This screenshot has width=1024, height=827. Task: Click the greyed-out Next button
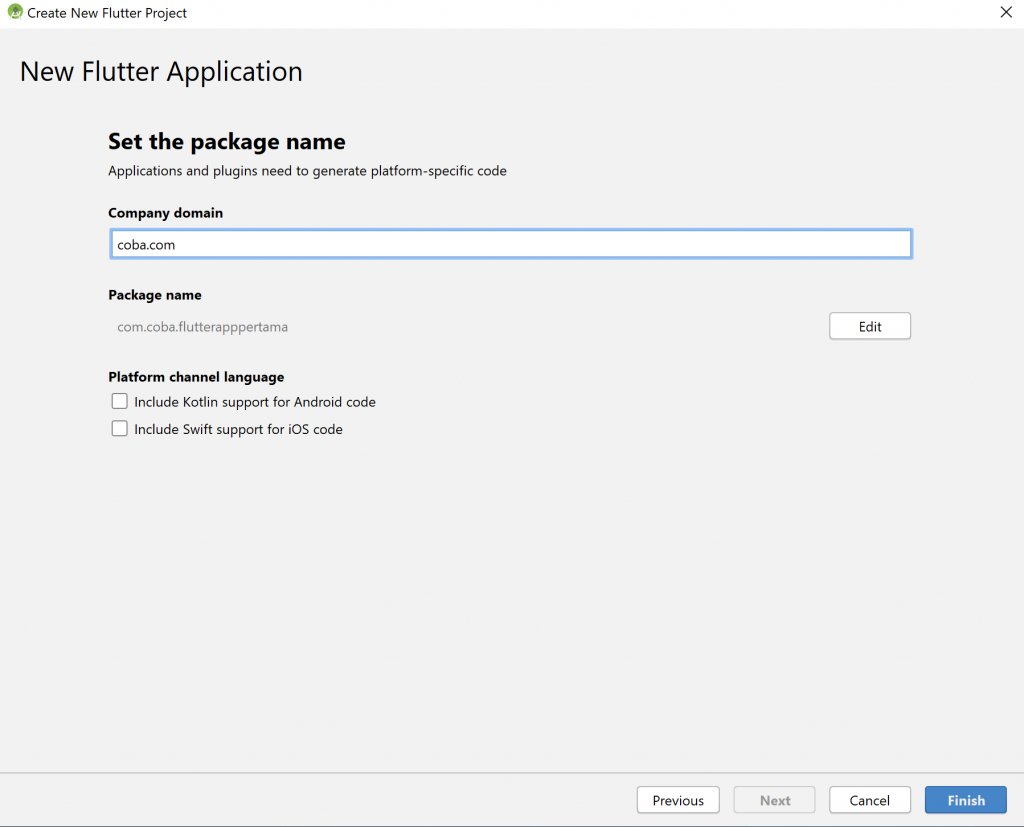click(x=774, y=800)
